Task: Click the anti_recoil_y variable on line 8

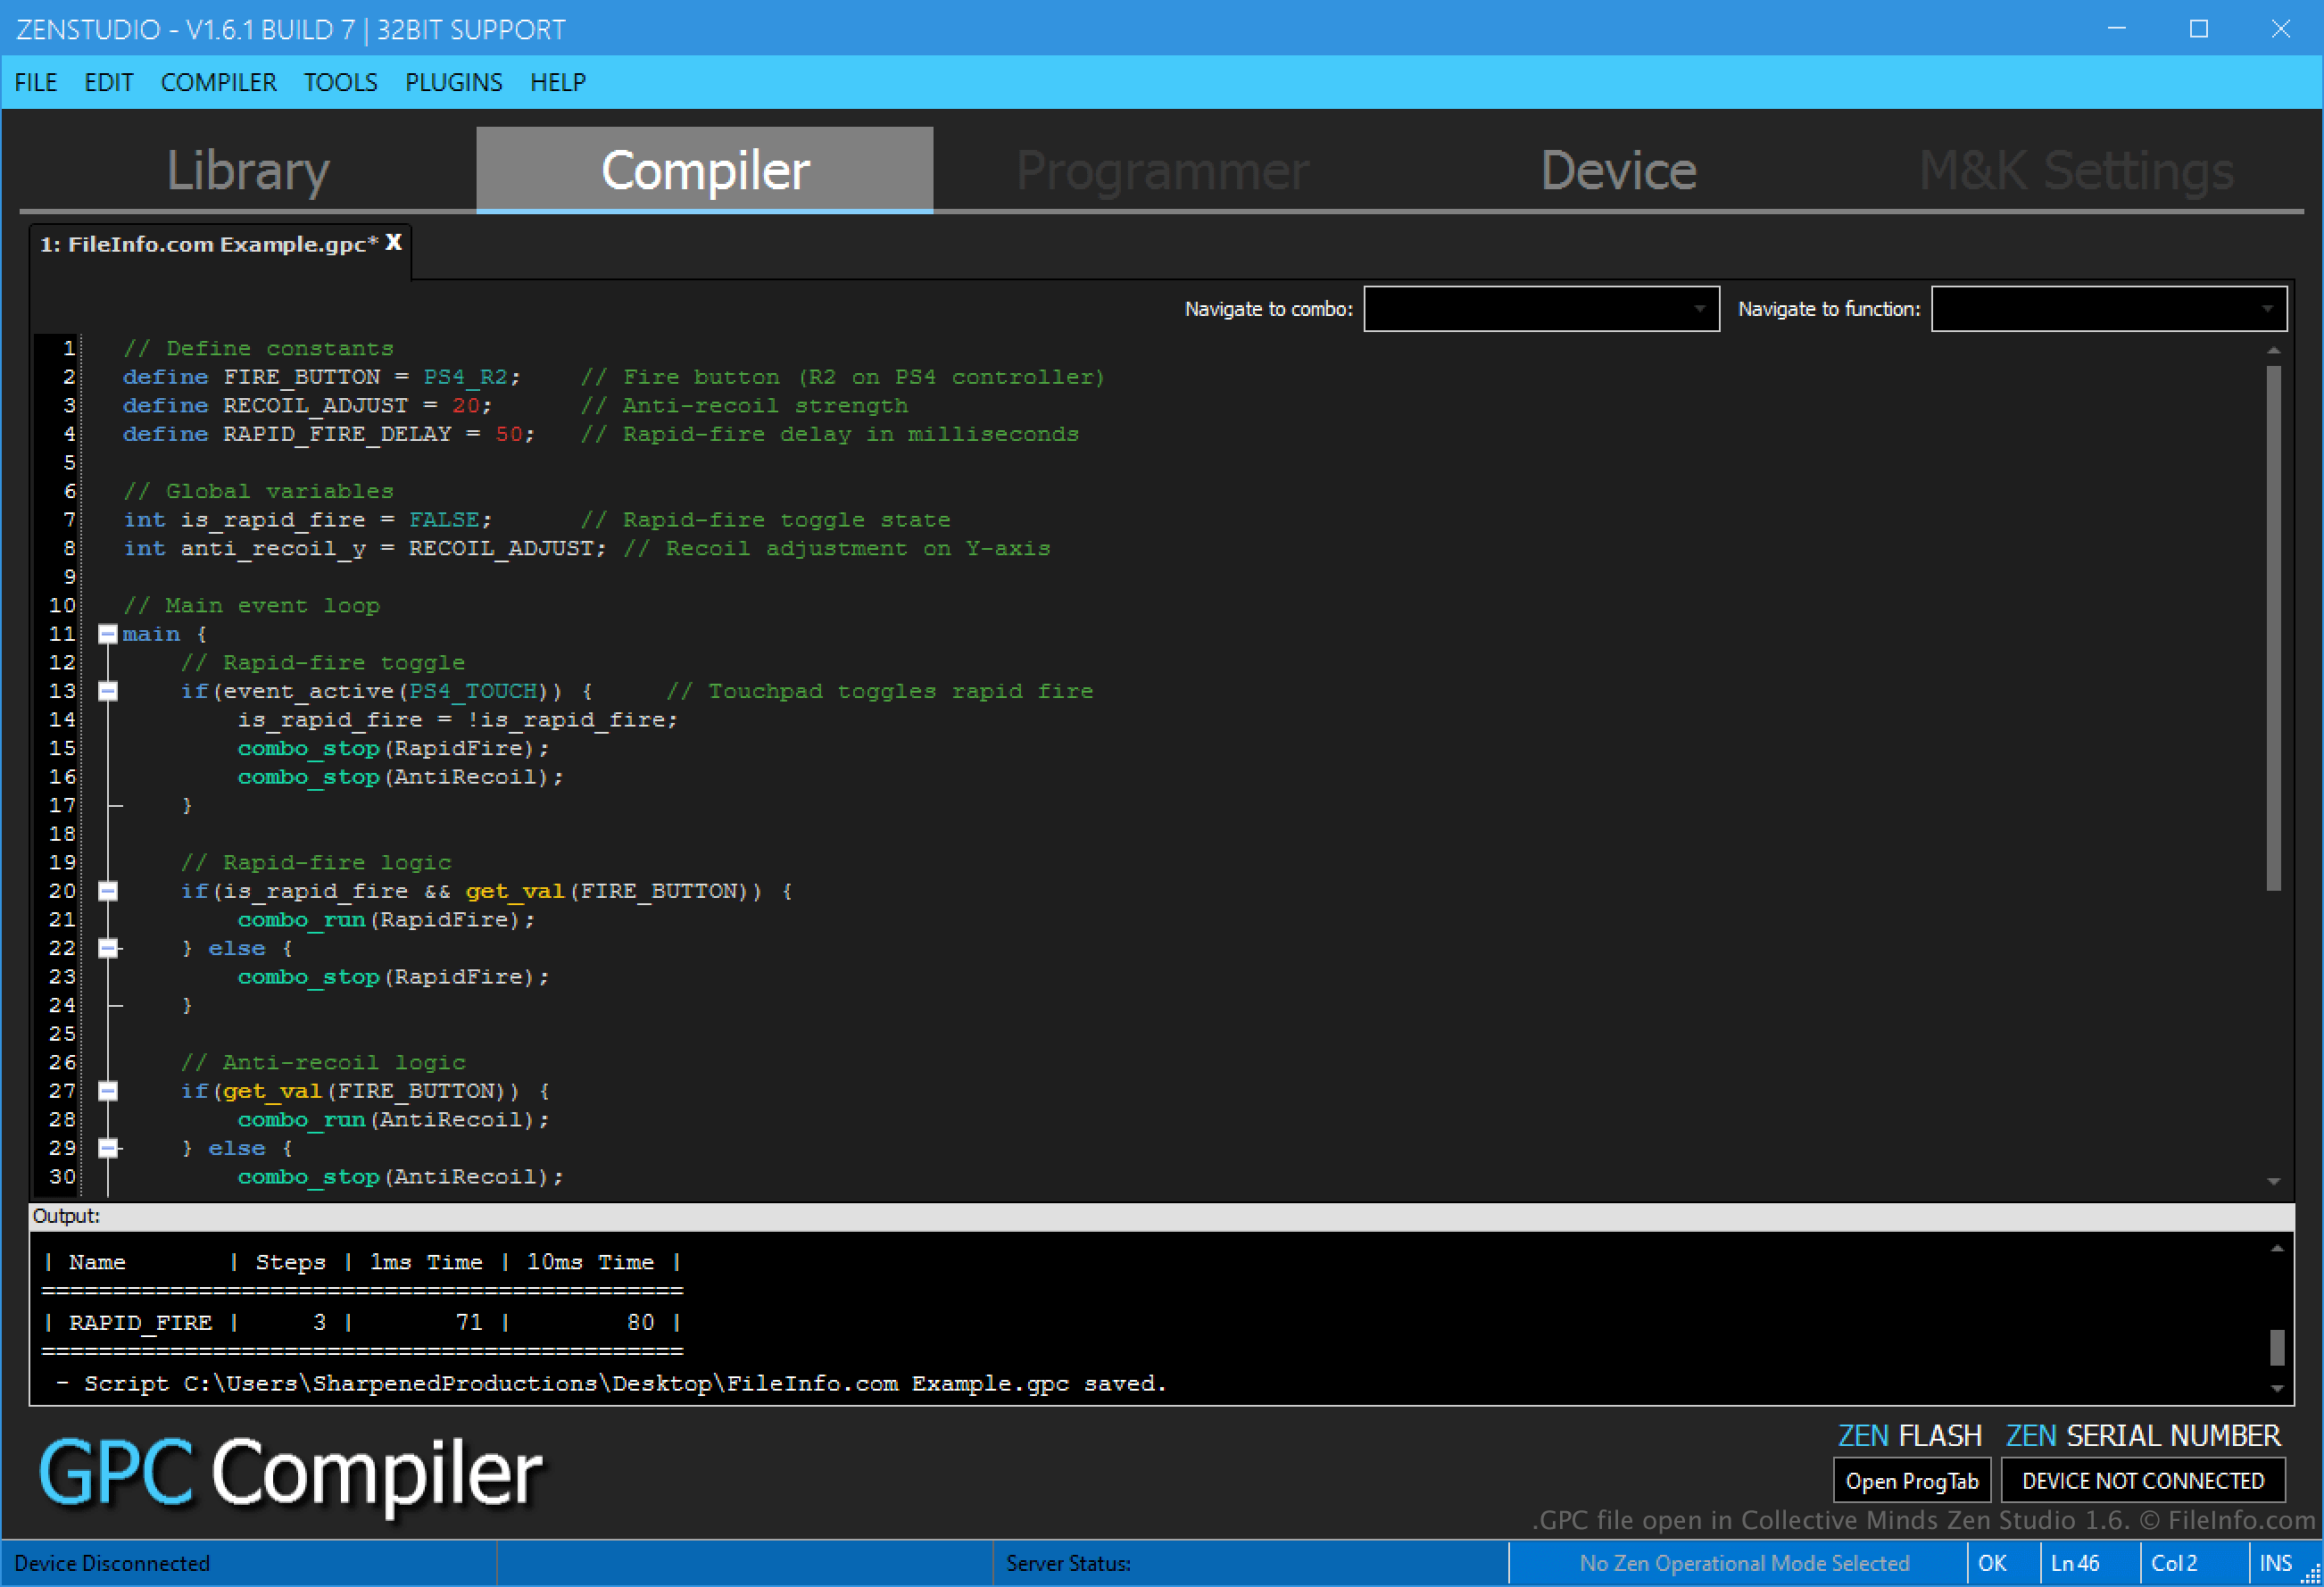Action: (x=273, y=549)
